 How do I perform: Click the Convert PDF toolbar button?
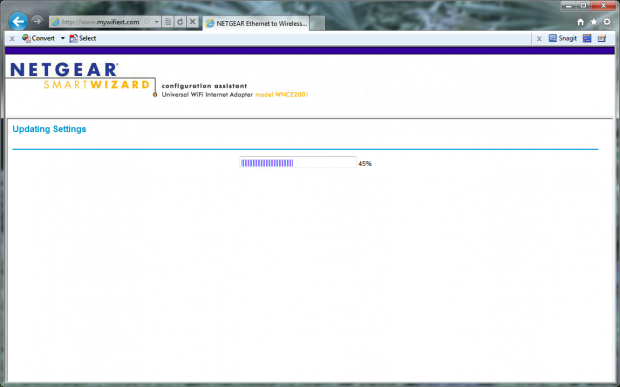click(x=38, y=38)
